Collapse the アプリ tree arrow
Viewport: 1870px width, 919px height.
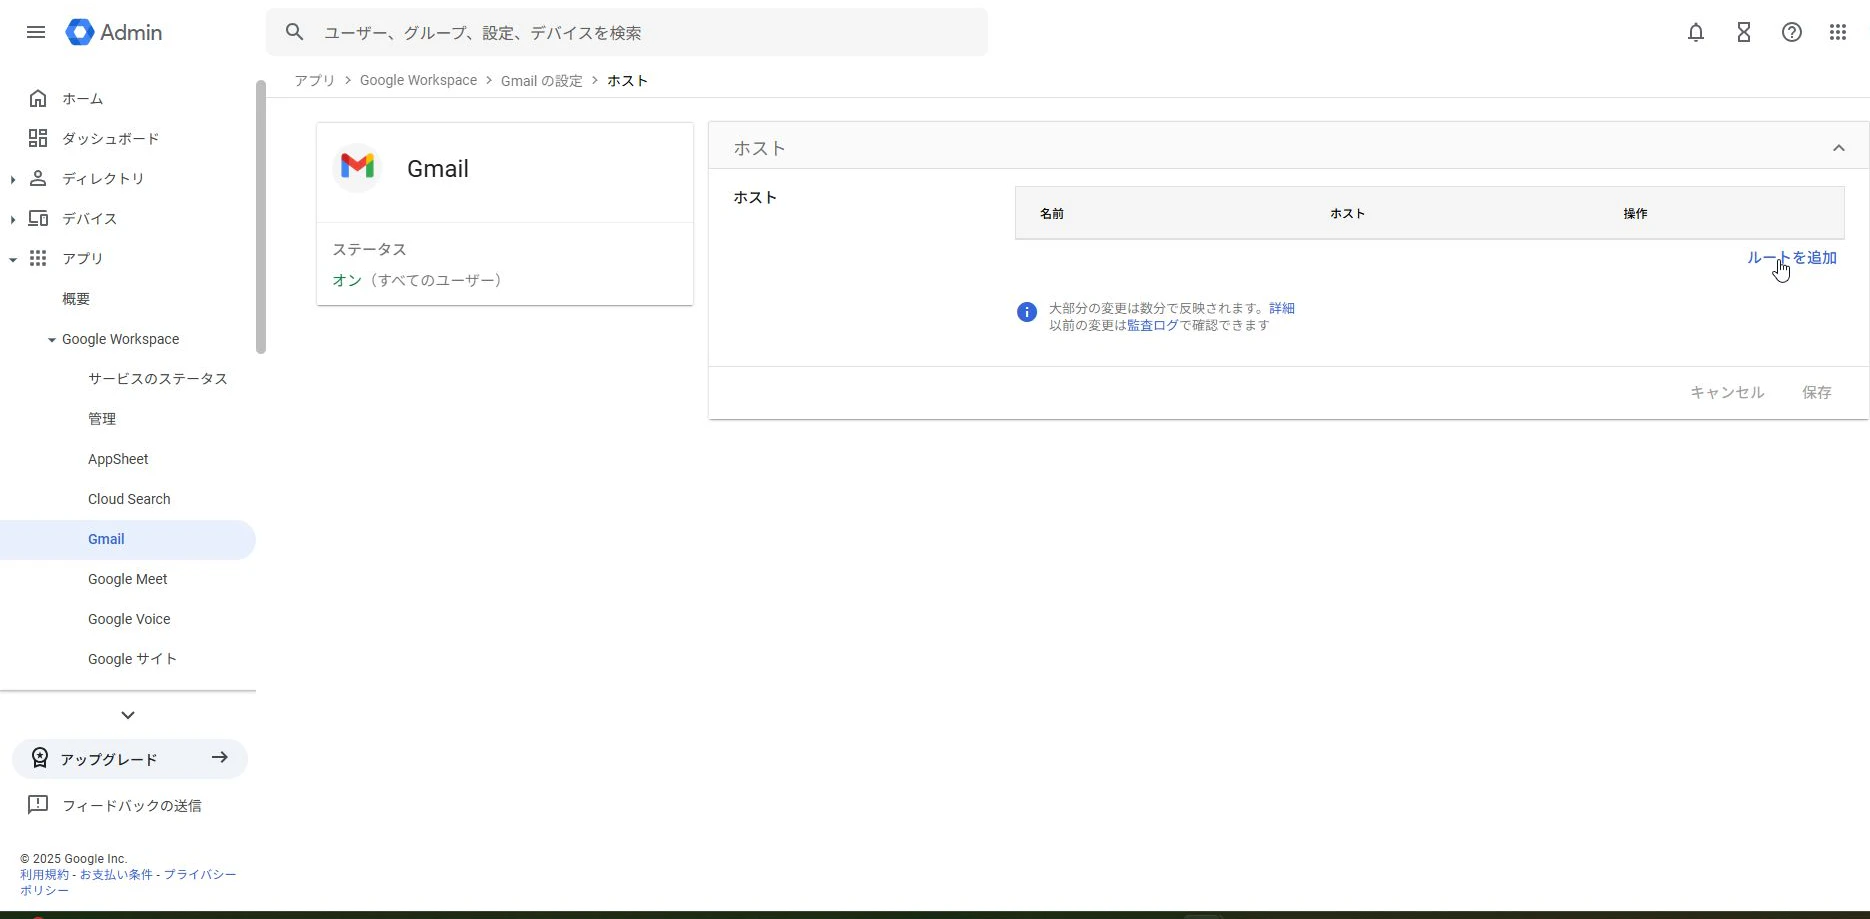click(x=12, y=259)
